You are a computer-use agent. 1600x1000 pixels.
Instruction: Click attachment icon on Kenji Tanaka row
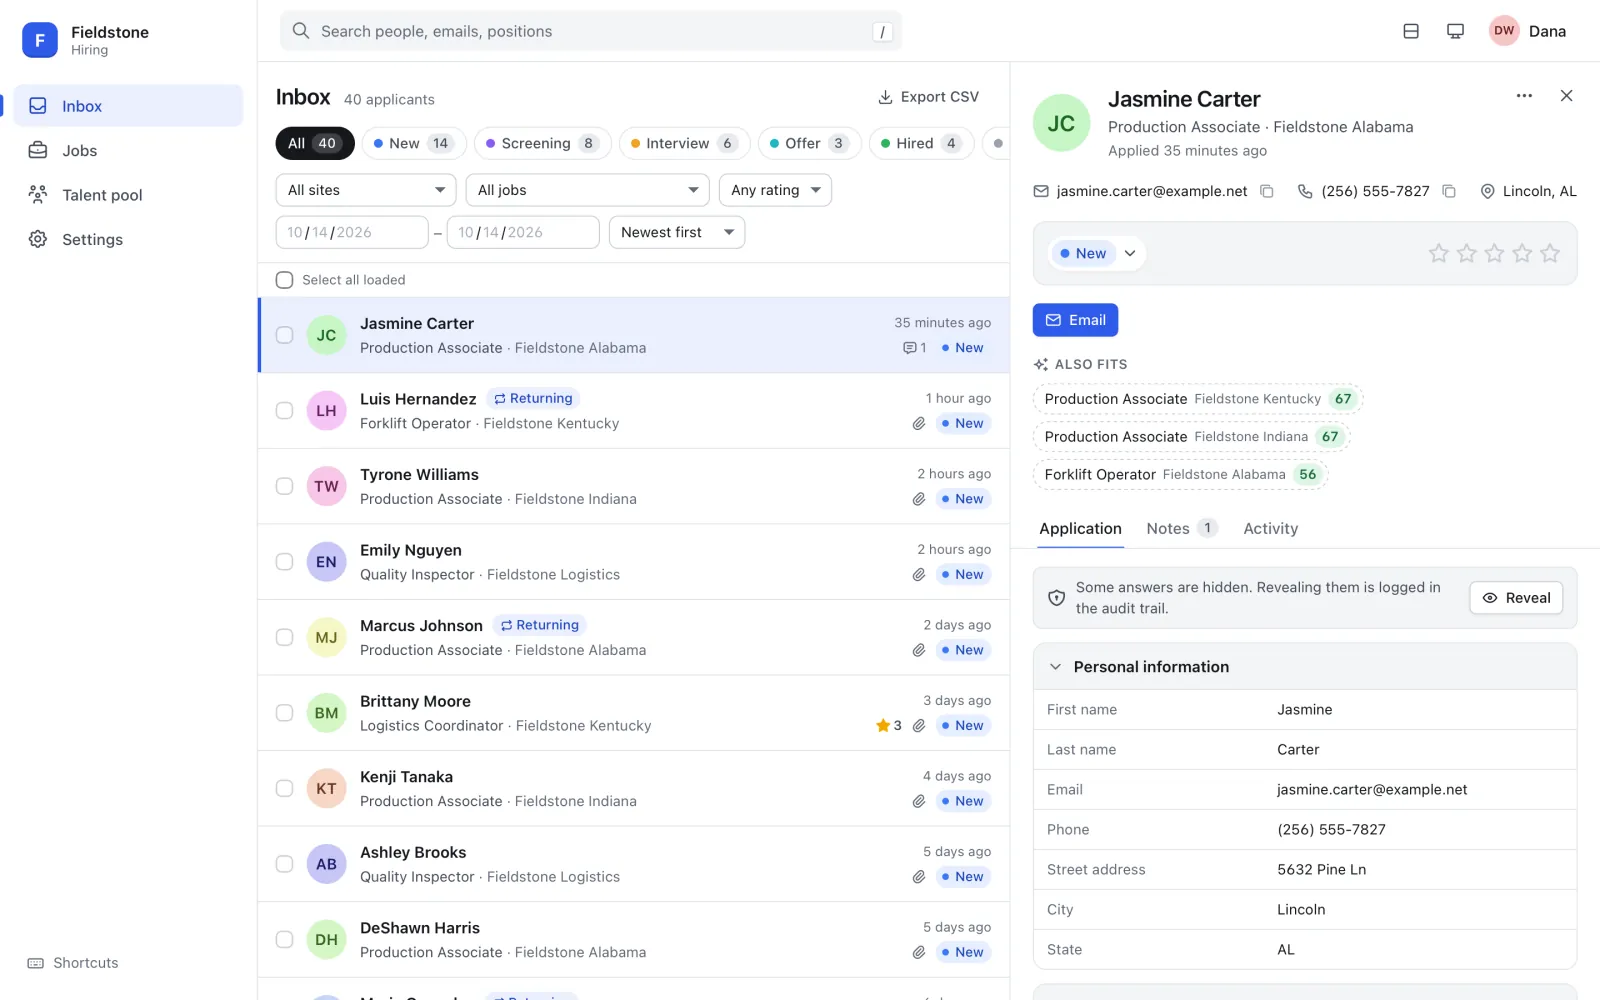(x=918, y=801)
